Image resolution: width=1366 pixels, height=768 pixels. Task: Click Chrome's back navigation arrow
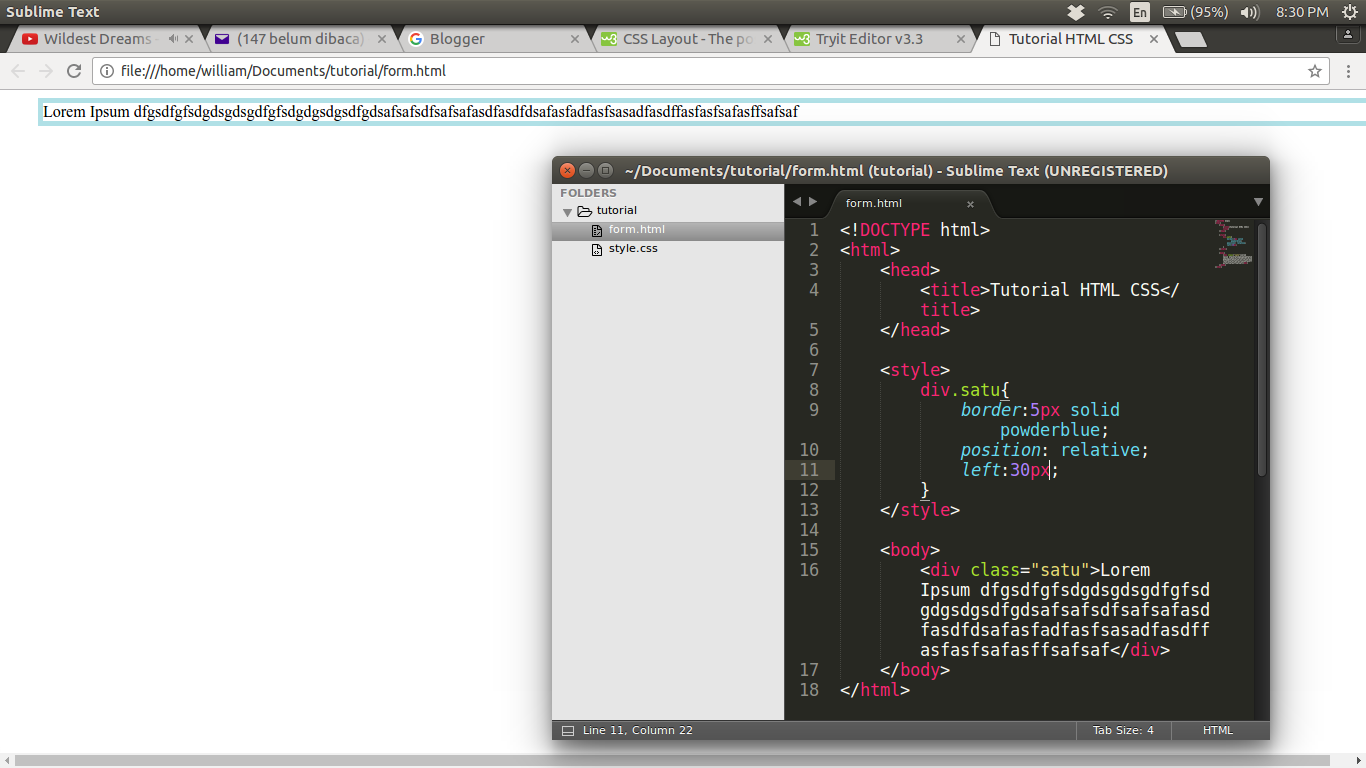point(17,71)
